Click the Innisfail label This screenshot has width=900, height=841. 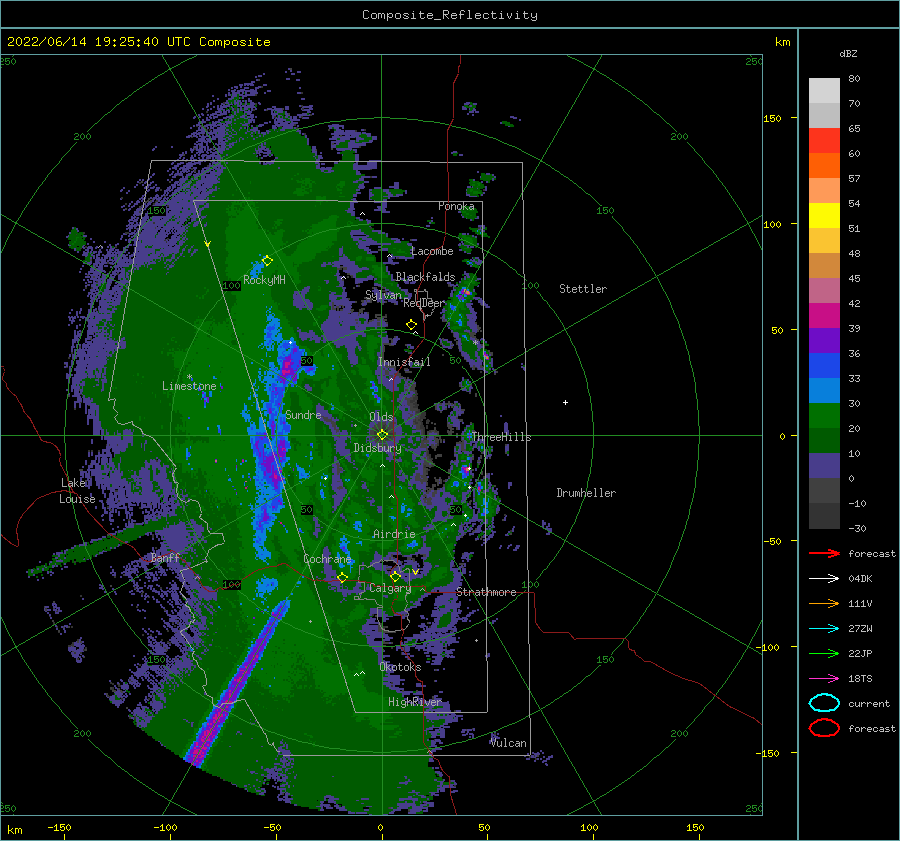click(404, 362)
